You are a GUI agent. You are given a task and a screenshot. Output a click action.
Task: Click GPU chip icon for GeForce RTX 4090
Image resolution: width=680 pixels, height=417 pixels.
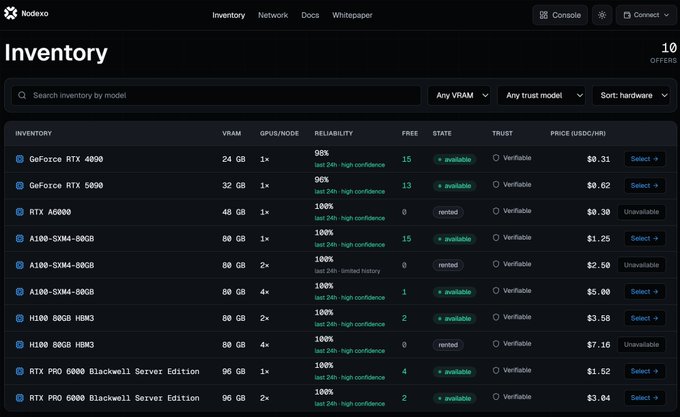(x=20, y=159)
